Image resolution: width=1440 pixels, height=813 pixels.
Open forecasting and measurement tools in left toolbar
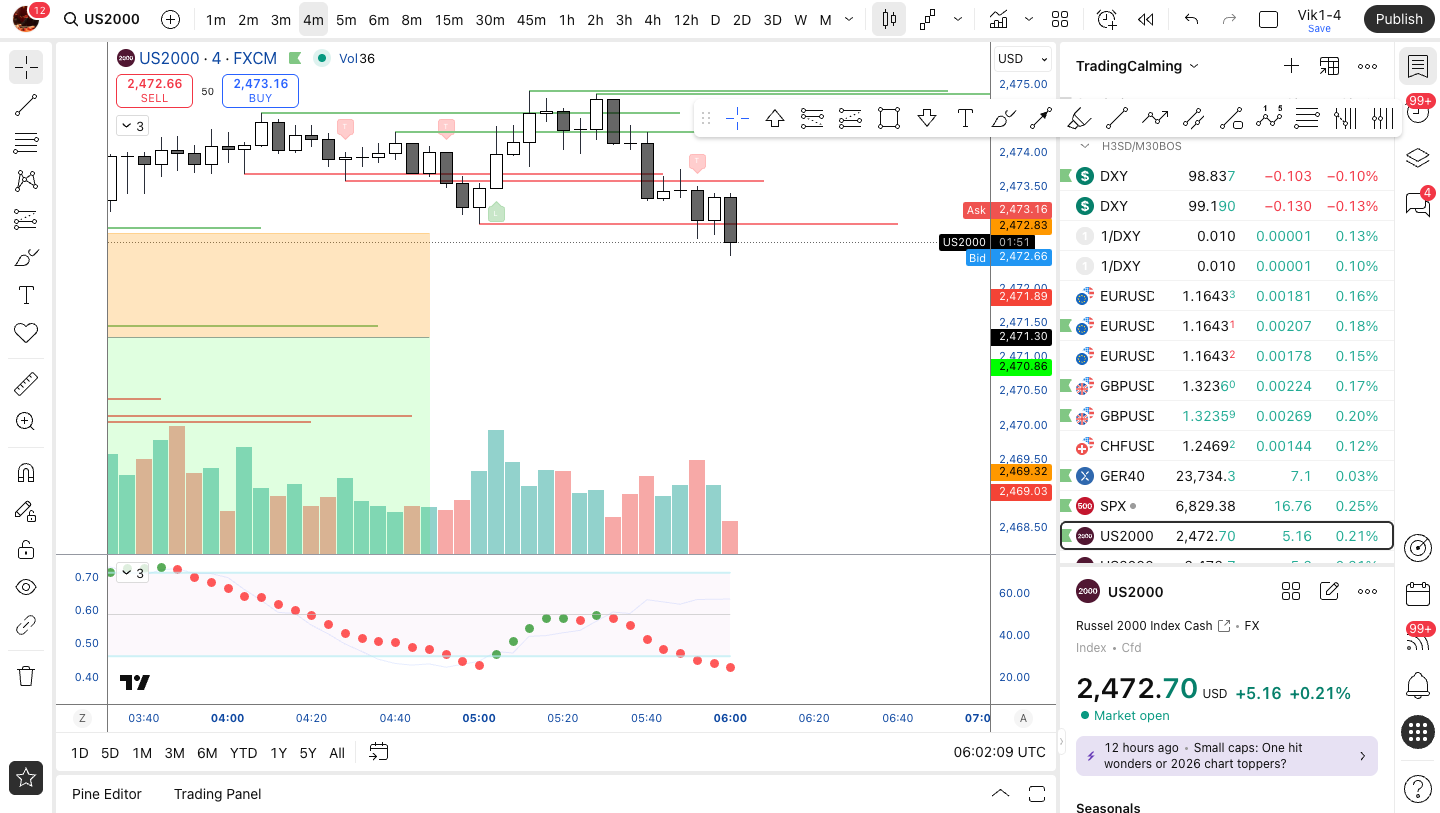pos(26,219)
